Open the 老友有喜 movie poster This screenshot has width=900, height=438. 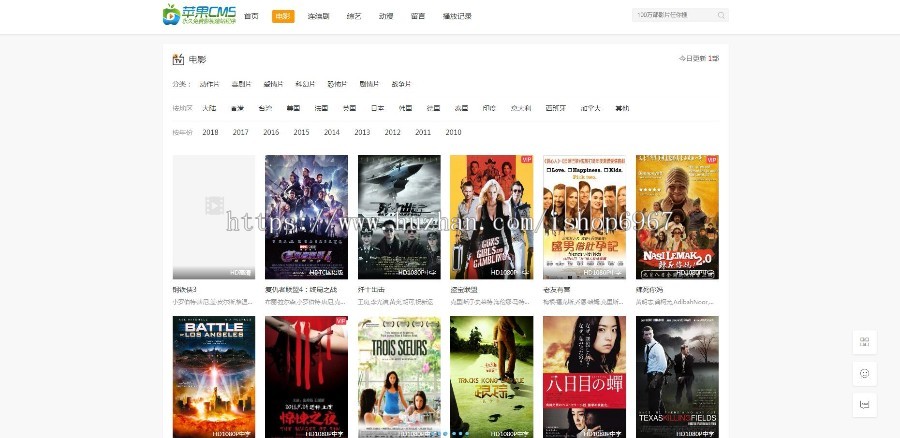coord(584,217)
